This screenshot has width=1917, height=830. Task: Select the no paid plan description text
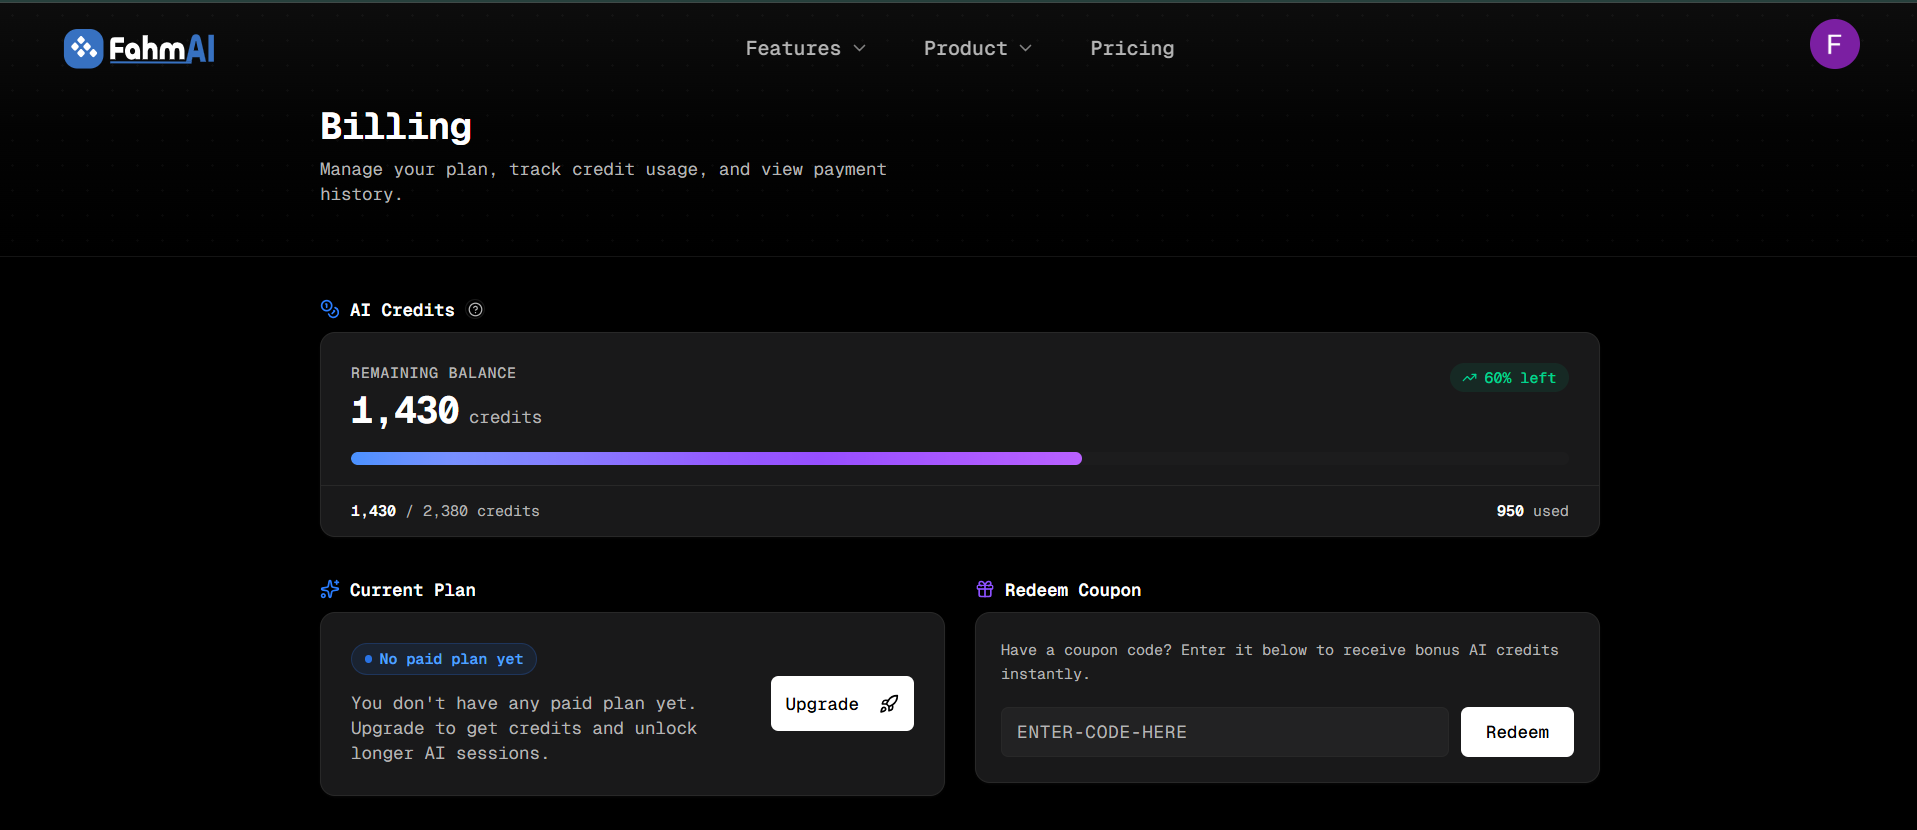(524, 728)
